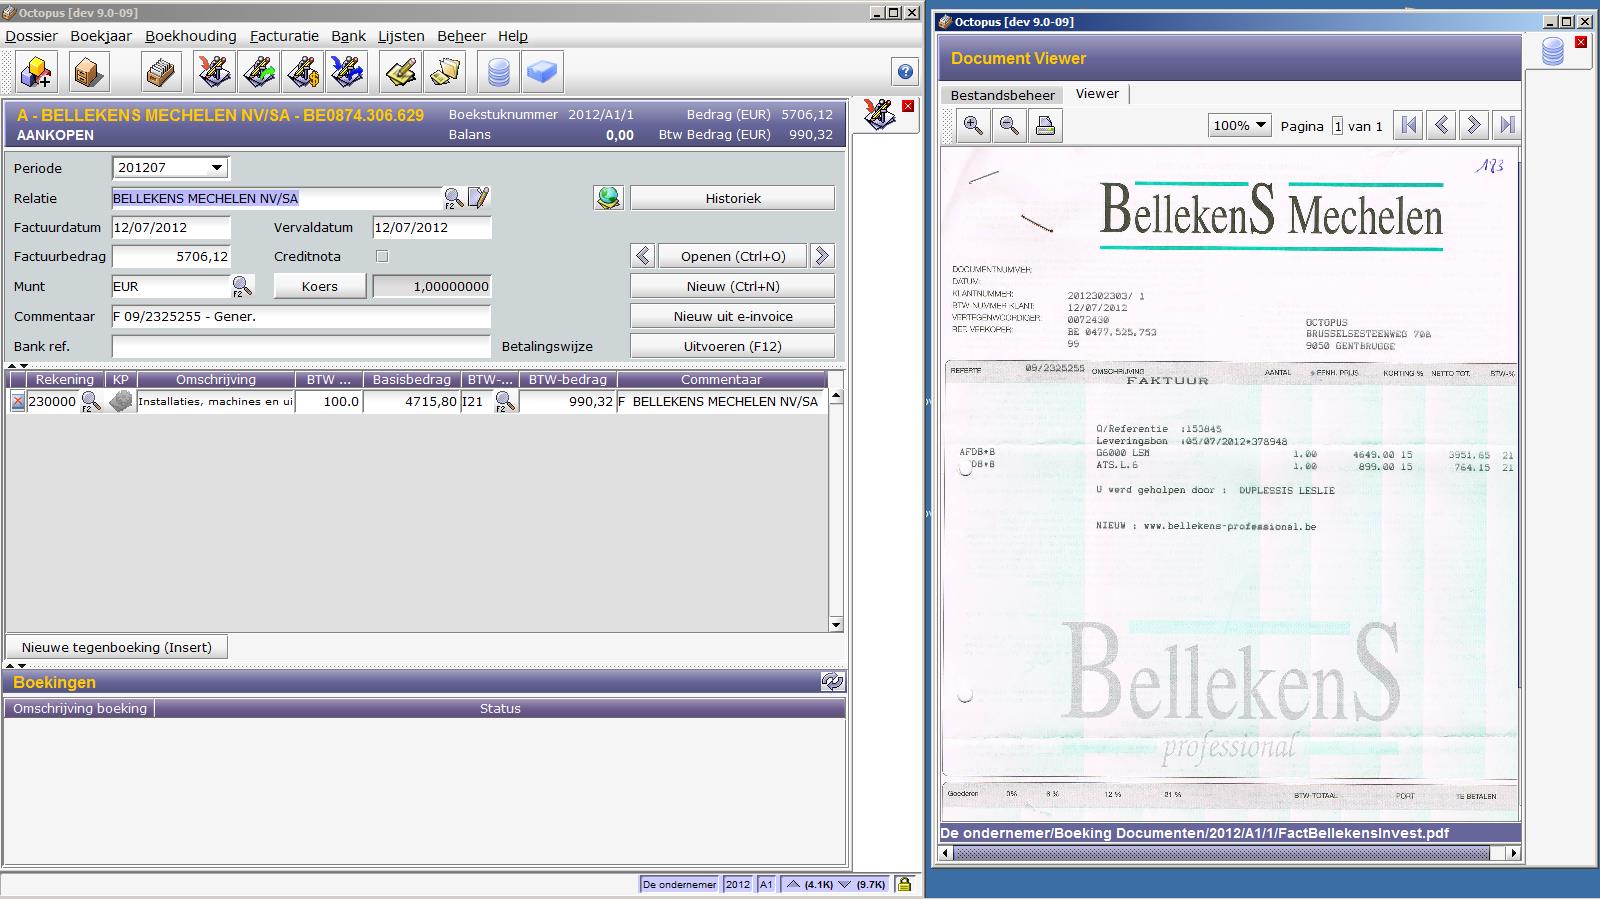Refresh the Boekingen panel
1600x900 pixels.
pos(832,682)
